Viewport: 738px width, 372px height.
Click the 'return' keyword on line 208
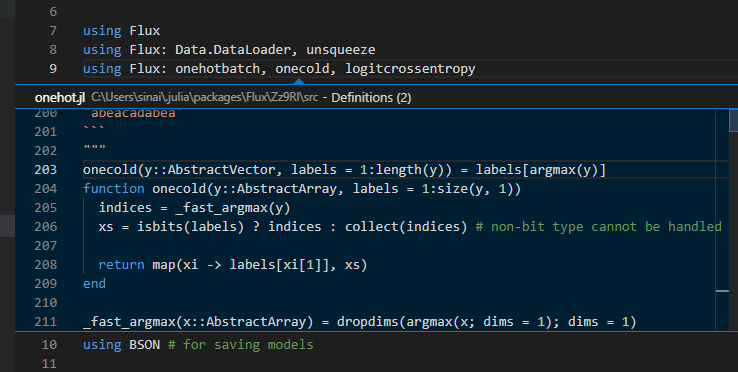point(121,265)
